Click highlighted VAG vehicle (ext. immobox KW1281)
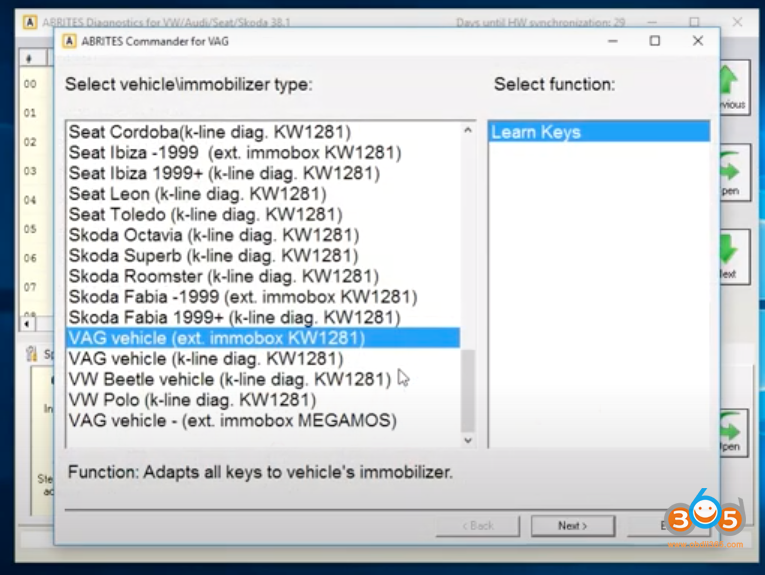This screenshot has height=575, width=765. [x=263, y=338]
